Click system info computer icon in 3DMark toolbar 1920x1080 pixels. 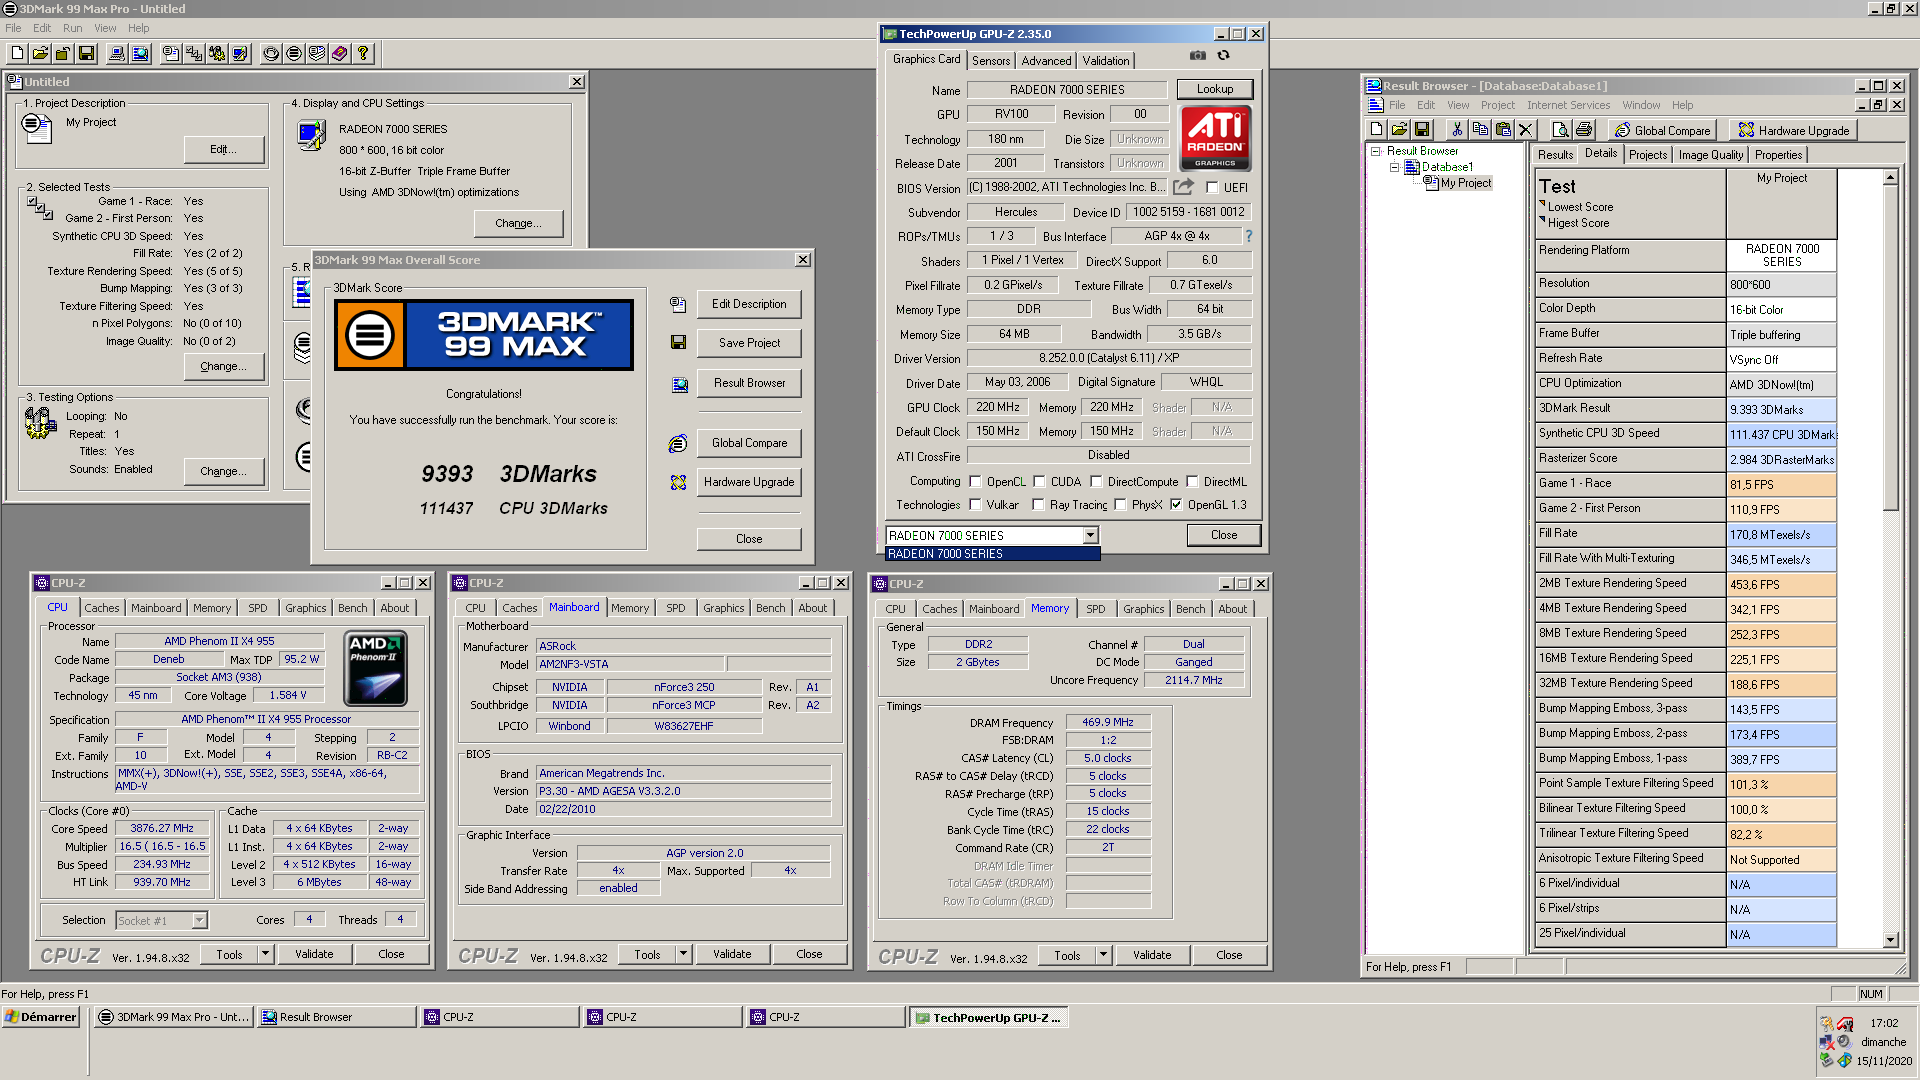(117, 54)
